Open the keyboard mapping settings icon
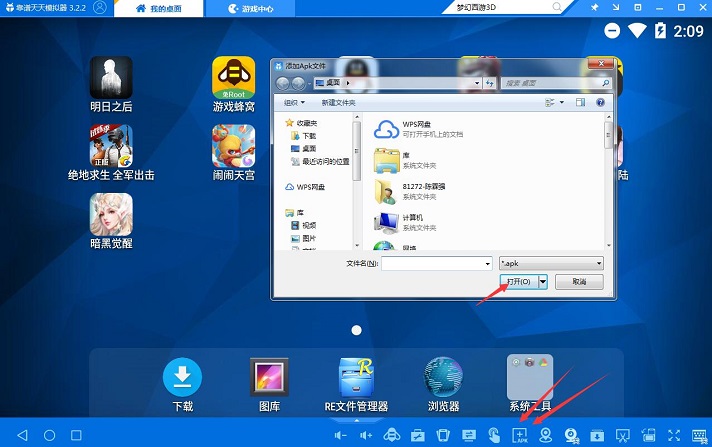 [x=700, y=436]
